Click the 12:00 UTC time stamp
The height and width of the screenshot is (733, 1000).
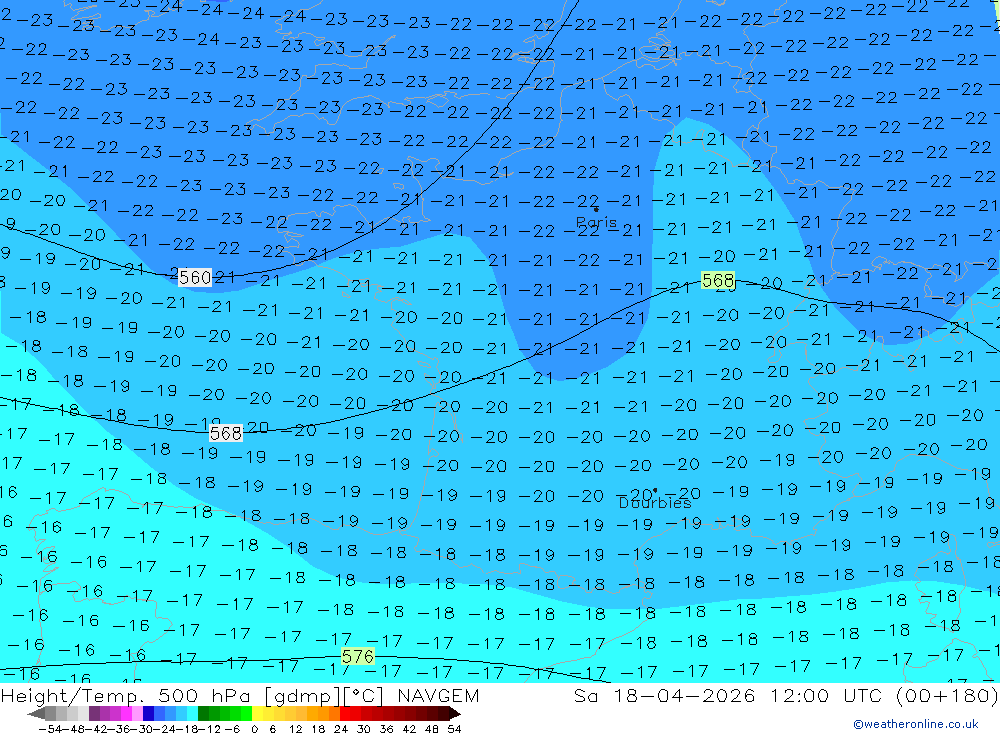click(x=825, y=695)
